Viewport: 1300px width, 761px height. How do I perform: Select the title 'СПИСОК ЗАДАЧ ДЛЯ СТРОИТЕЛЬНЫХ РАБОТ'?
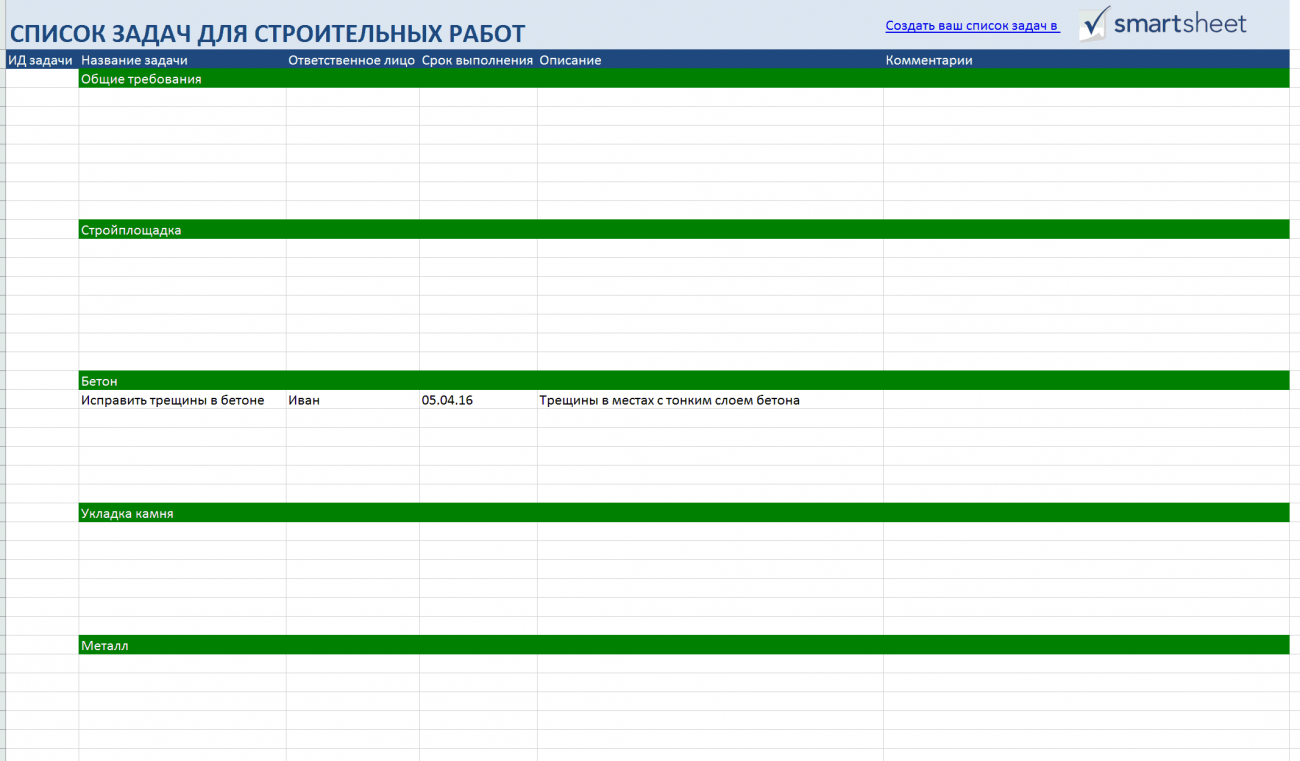point(267,33)
